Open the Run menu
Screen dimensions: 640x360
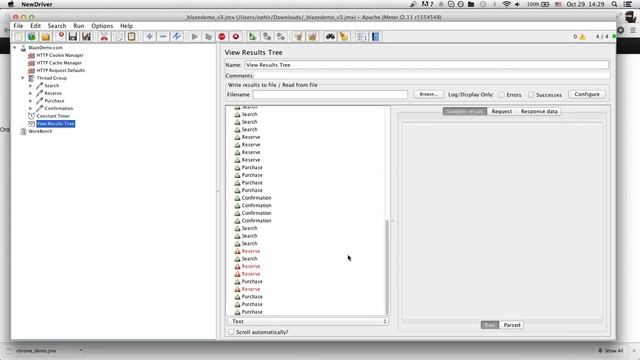coord(79,26)
